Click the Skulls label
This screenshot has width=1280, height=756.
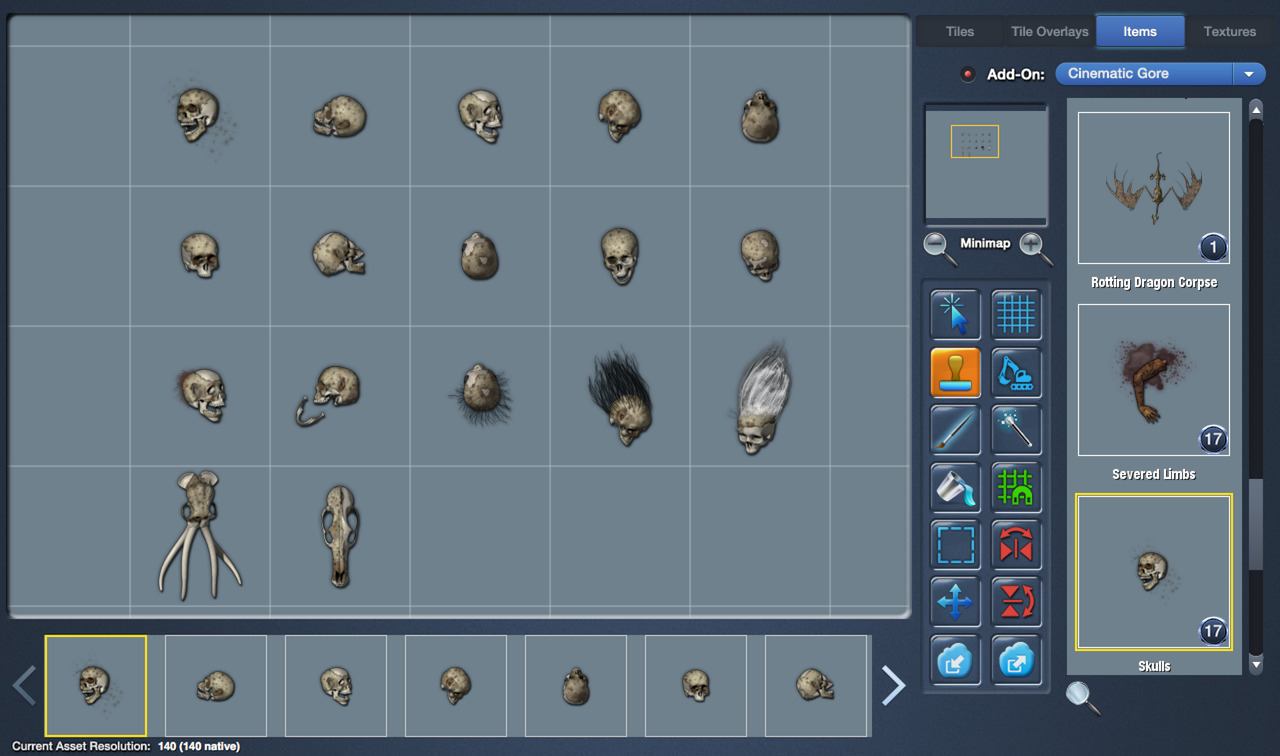(1154, 666)
